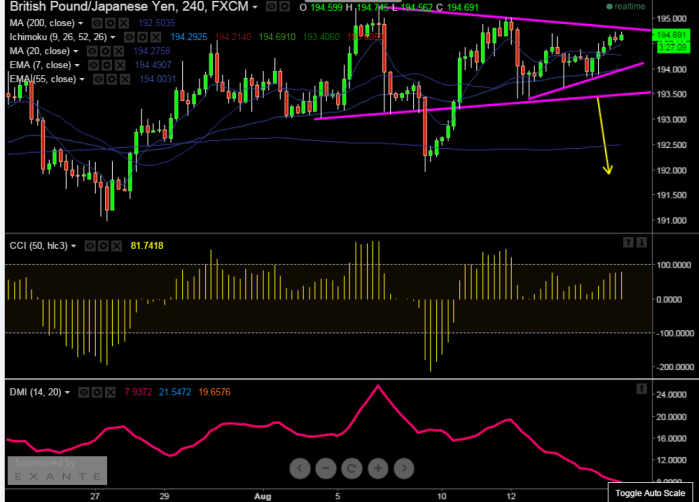The width and height of the screenshot is (699, 502).
Task: Expand the CCI (50, hlc3) dropdown arrow
Action: pos(74,246)
